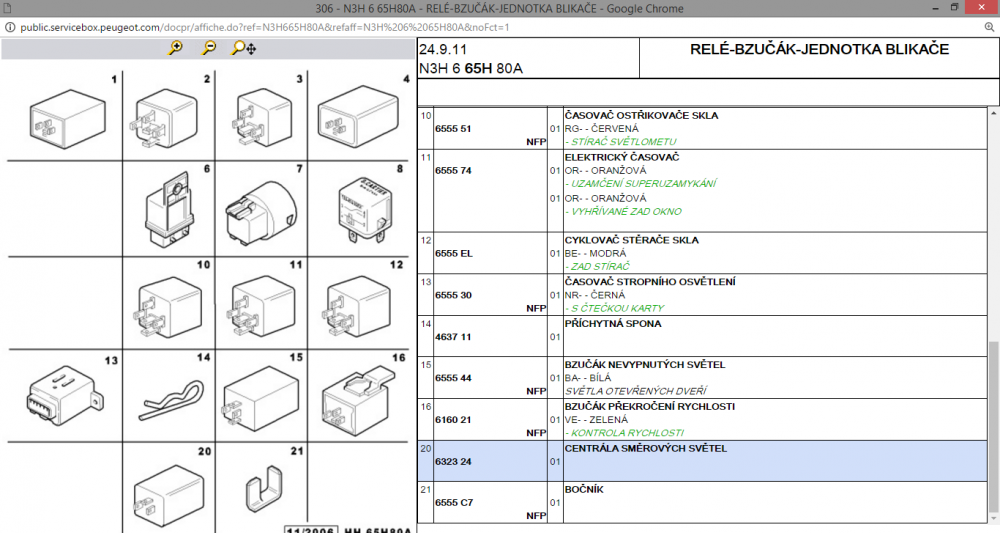Image resolution: width=1000 pixels, height=533 pixels.
Task: Click part number 6555 30
Action: (x=453, y=295)
